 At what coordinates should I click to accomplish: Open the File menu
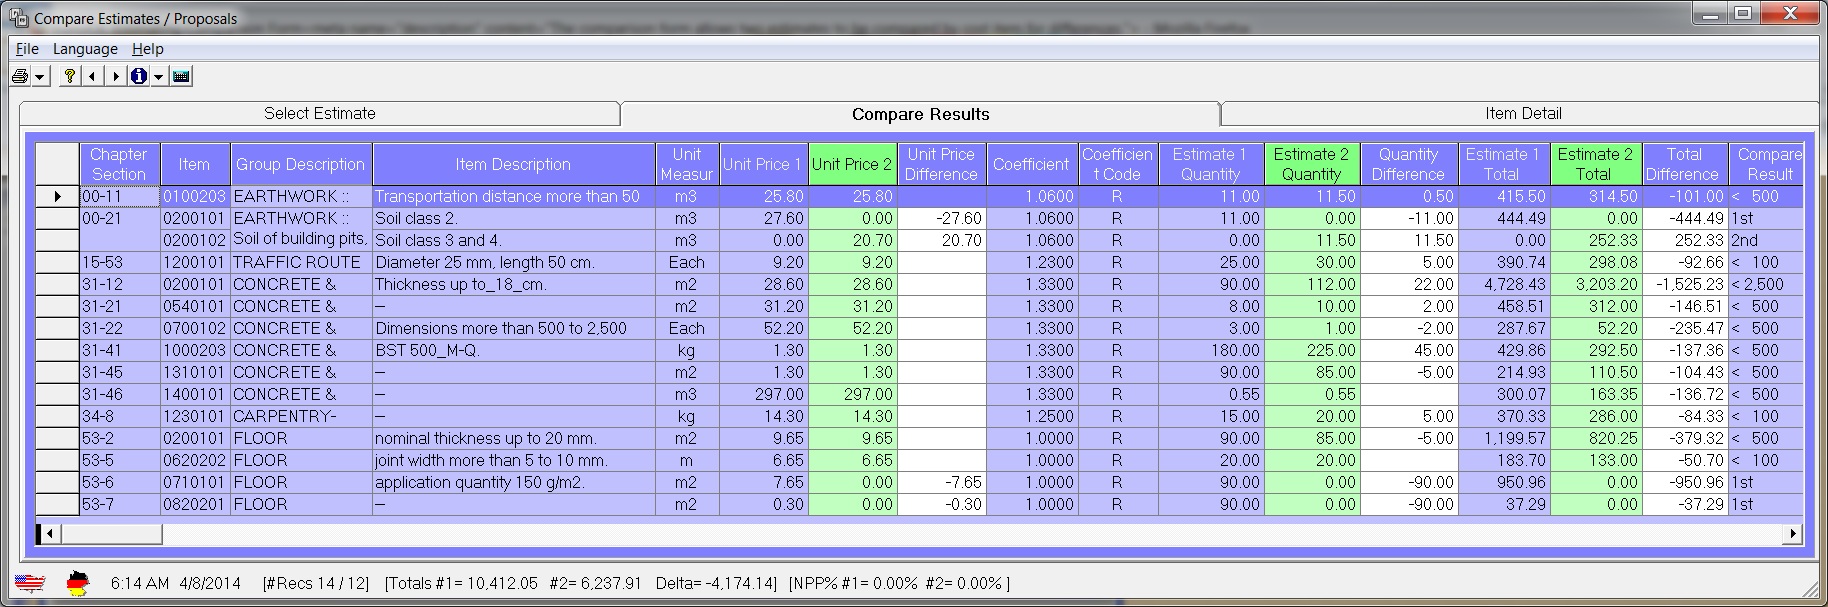27,49
